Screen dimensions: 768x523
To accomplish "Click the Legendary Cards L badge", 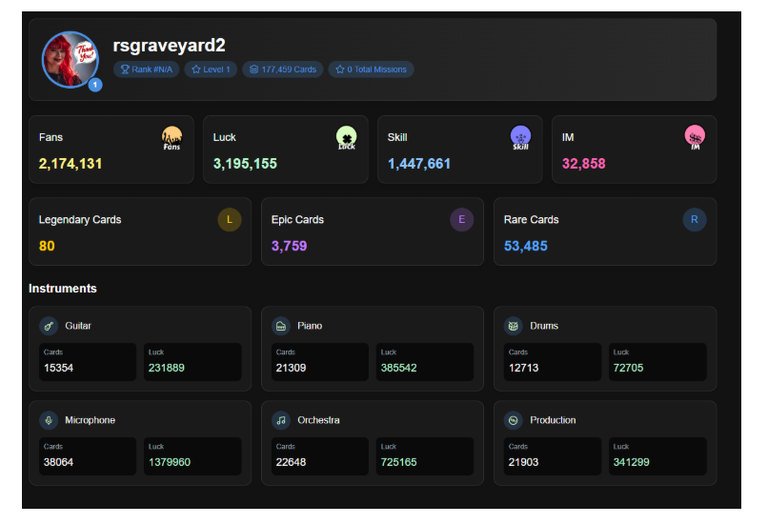I will click(x=229, y=220).
